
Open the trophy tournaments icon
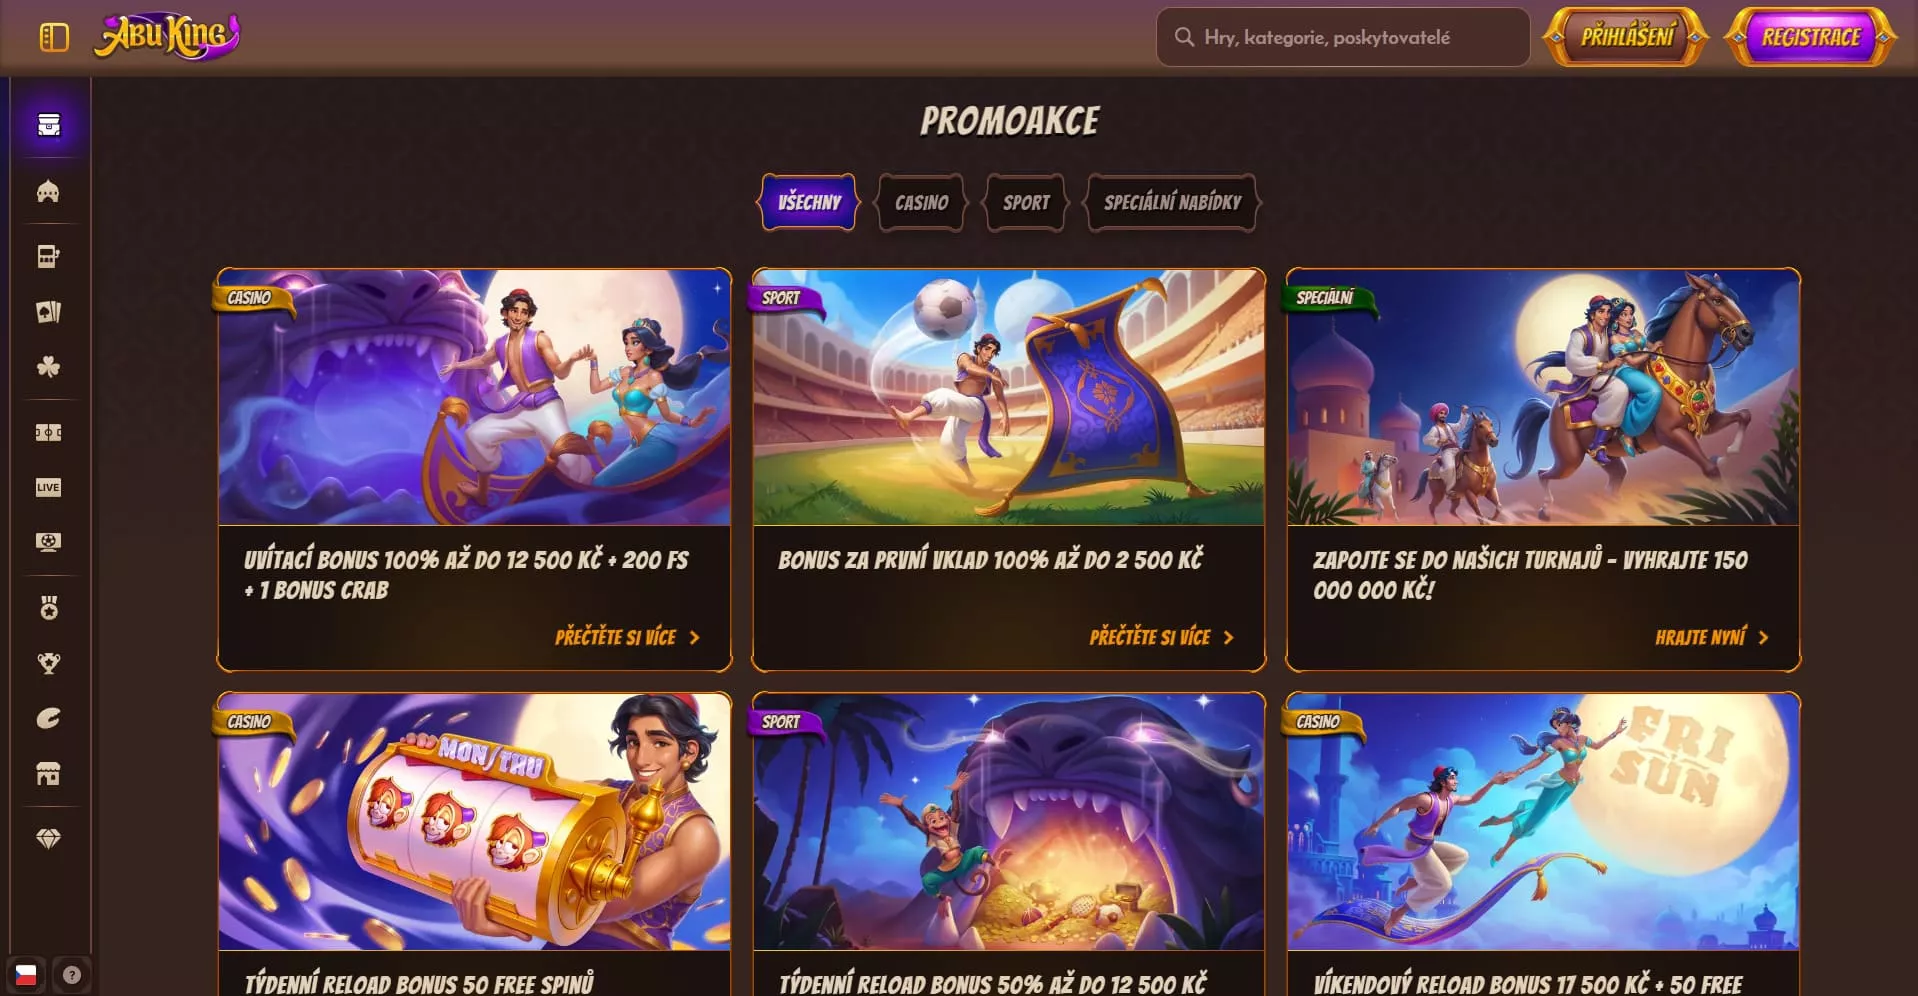click(x=48, y=663)
